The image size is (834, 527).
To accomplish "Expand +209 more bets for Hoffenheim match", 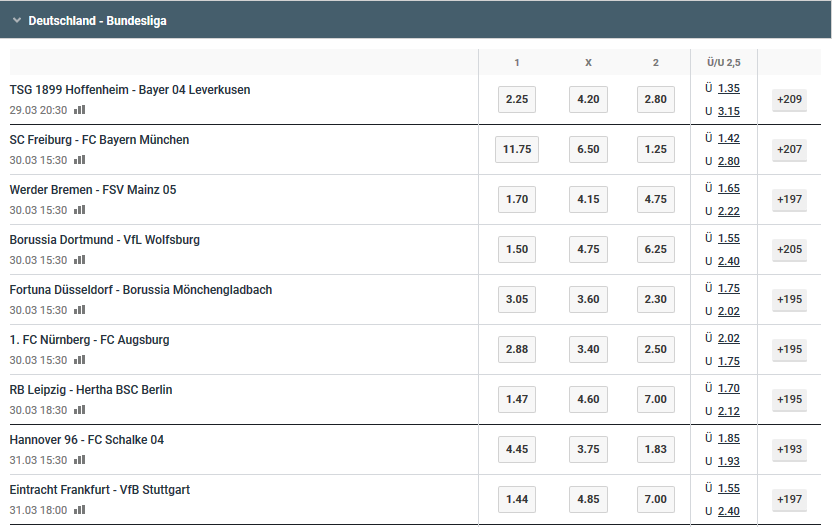I will point(789,99).
